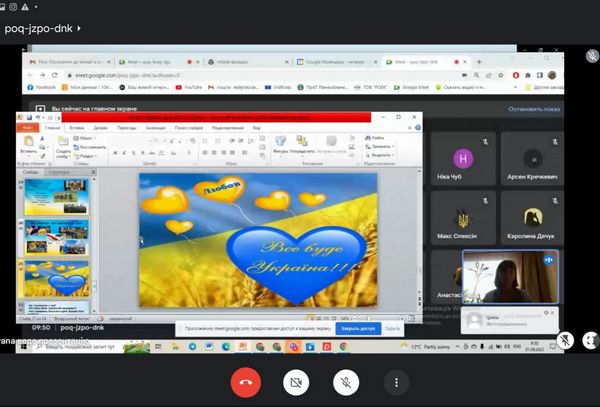600x407 pixels.
Task: Open the Фигуры shapes gallery
Action: click(x=280, y=145)
